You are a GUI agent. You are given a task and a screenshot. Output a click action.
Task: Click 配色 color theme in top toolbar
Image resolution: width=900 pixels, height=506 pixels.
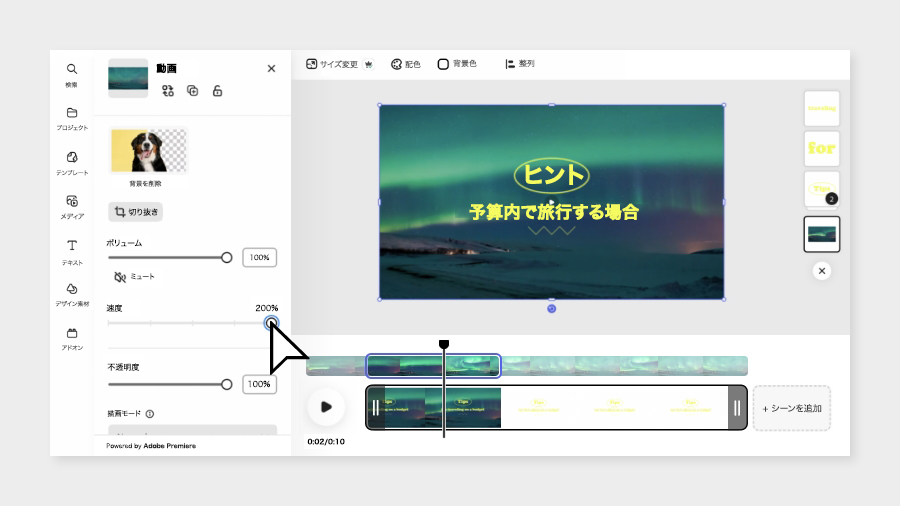click(x=405, y=64)
